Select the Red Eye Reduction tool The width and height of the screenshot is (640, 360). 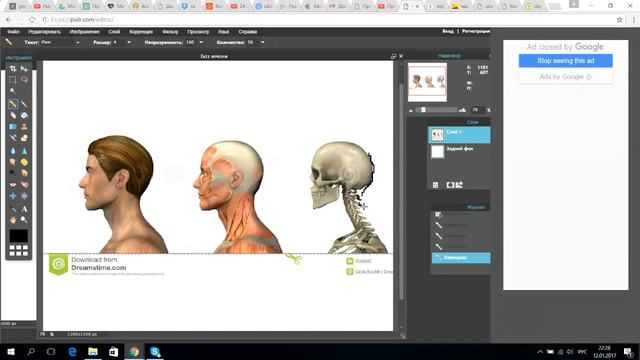point(13,184)
